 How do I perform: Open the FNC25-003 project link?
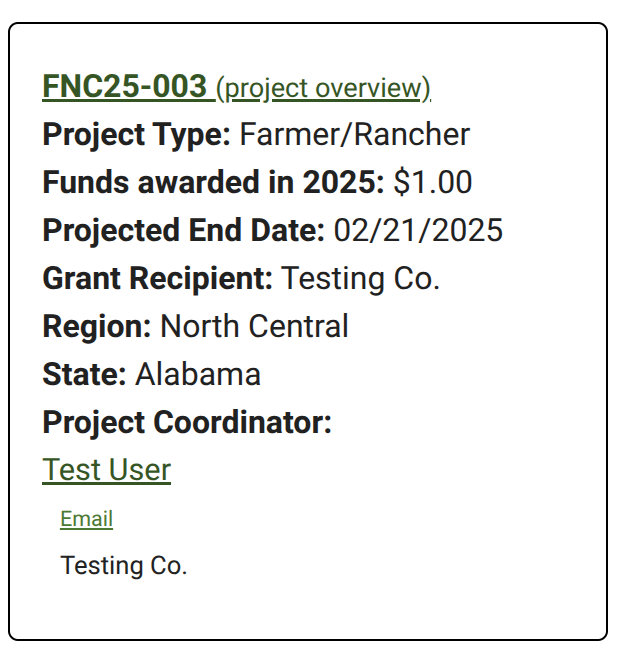pyautogui.click(x=124, y=87)
